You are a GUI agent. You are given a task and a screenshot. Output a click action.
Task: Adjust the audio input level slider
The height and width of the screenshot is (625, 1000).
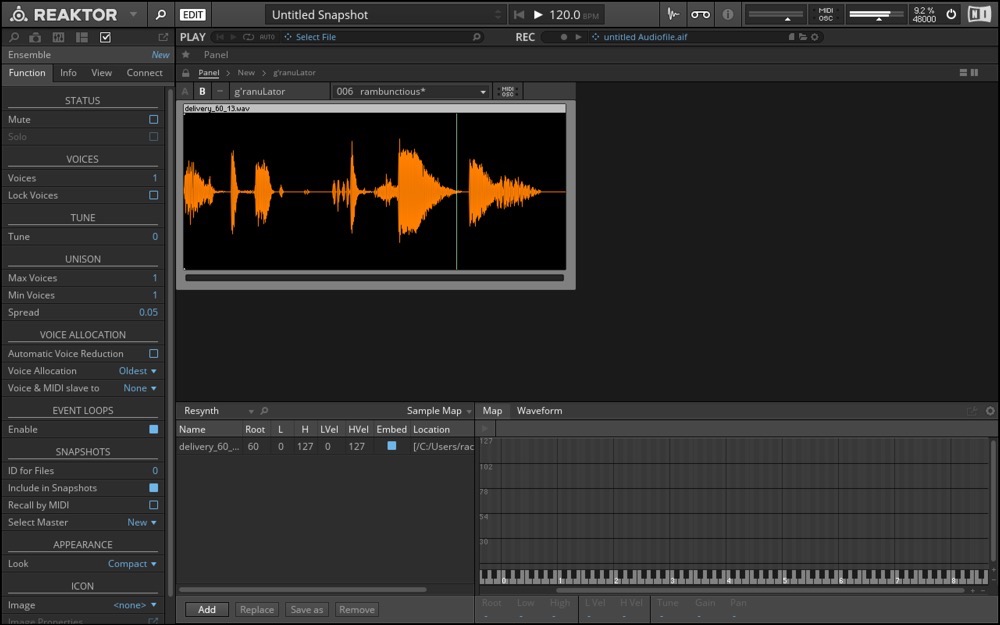click(776, 15)
